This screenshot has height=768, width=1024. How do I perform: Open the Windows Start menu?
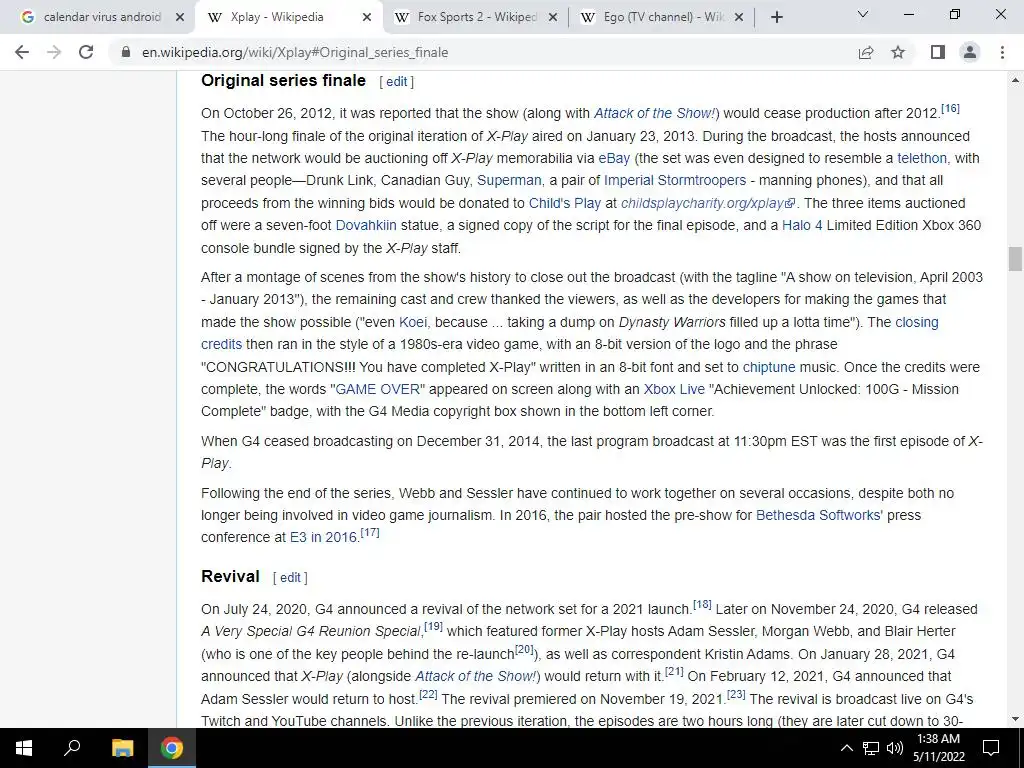(24, 748)
